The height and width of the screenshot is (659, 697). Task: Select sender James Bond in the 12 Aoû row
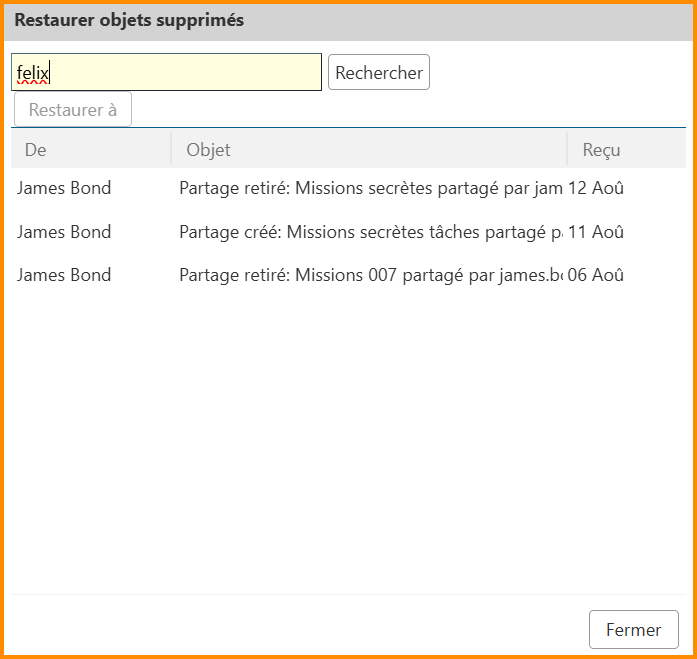(x=64, y=188)
